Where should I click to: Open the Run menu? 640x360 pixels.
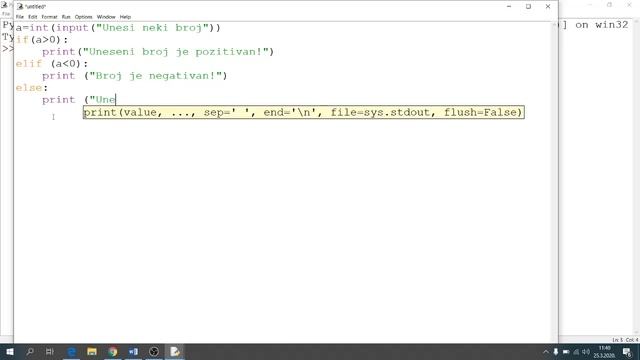point(66,17)
